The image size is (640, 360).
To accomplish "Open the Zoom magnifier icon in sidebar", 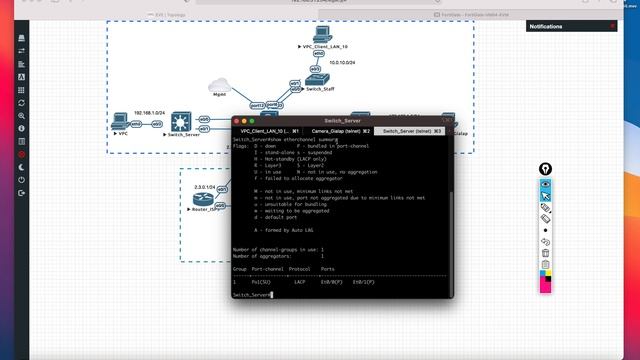I will [21, 116].
